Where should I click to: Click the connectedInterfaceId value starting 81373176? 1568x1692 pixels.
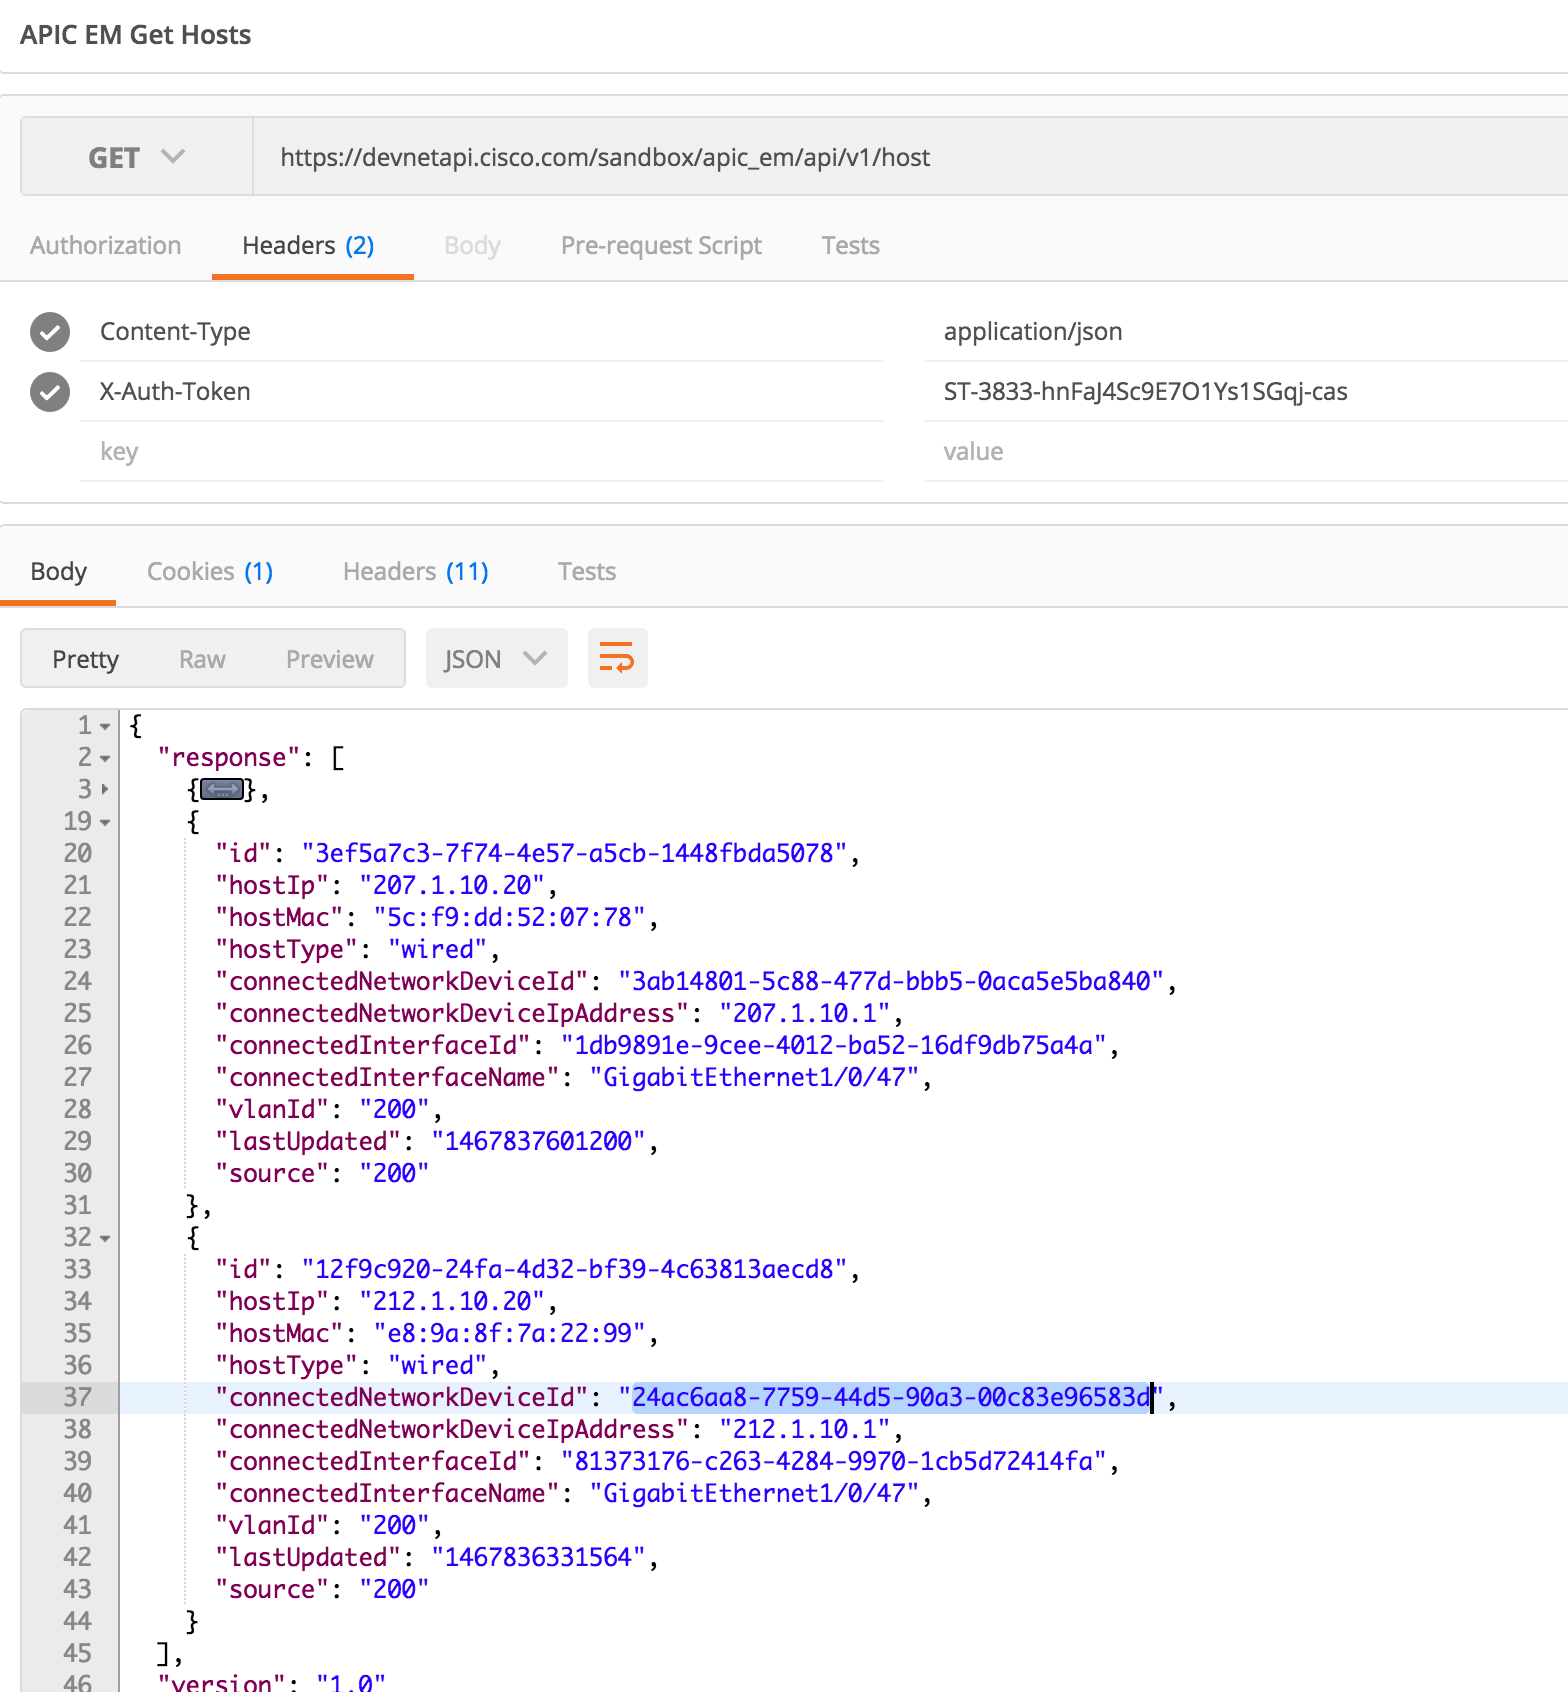tap(834, 1461)
